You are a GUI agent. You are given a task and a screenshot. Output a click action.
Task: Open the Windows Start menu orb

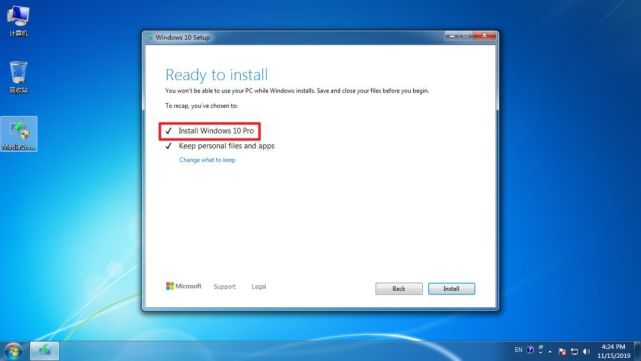click(x=13, y=350)
